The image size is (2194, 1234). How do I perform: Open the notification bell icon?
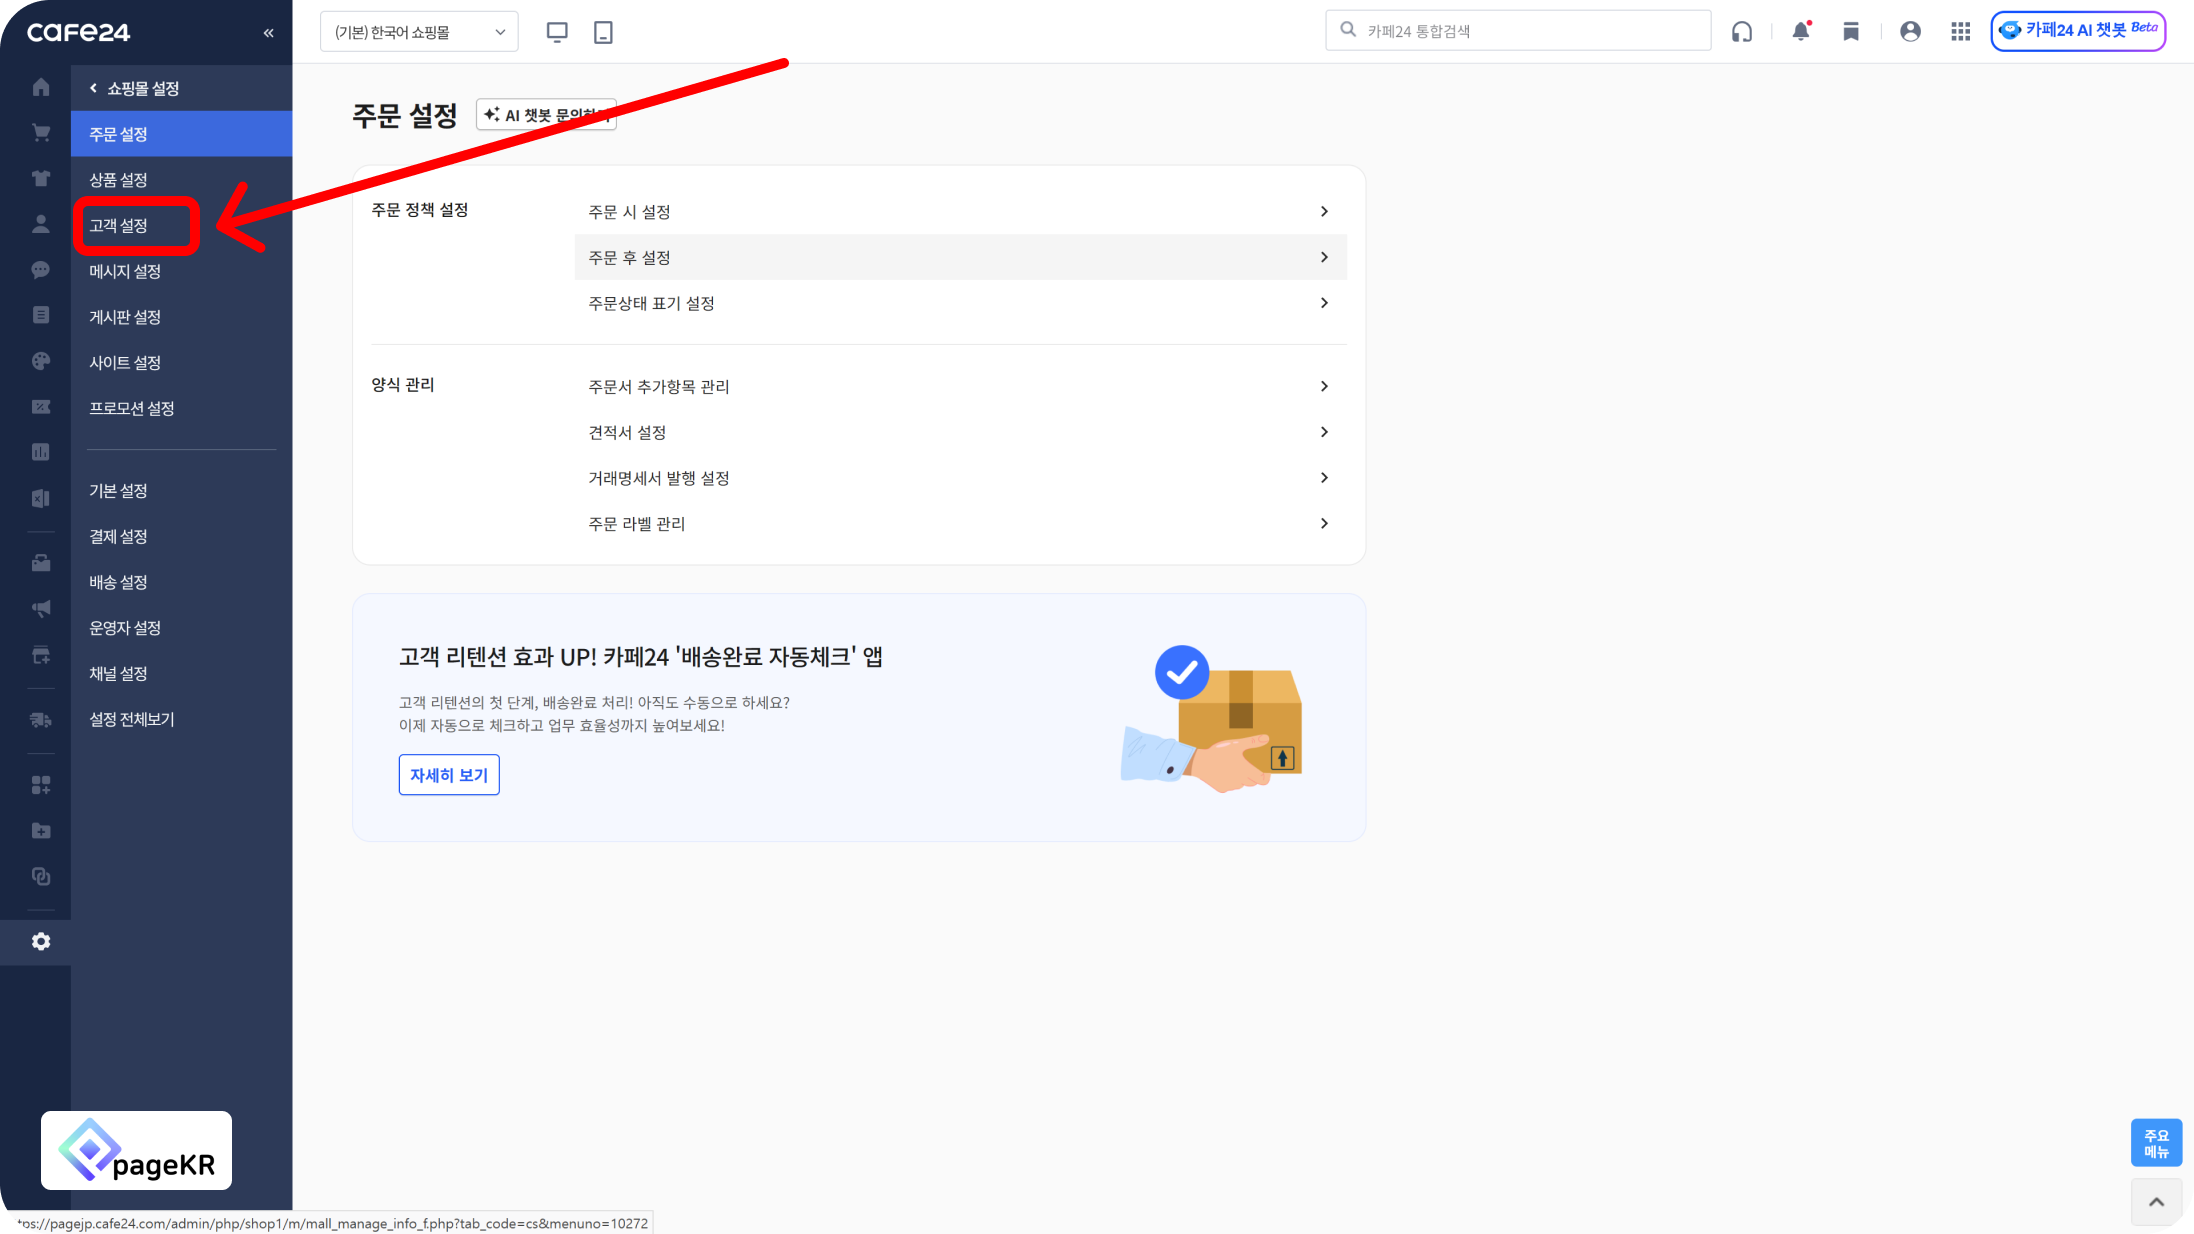(1801, 31)
